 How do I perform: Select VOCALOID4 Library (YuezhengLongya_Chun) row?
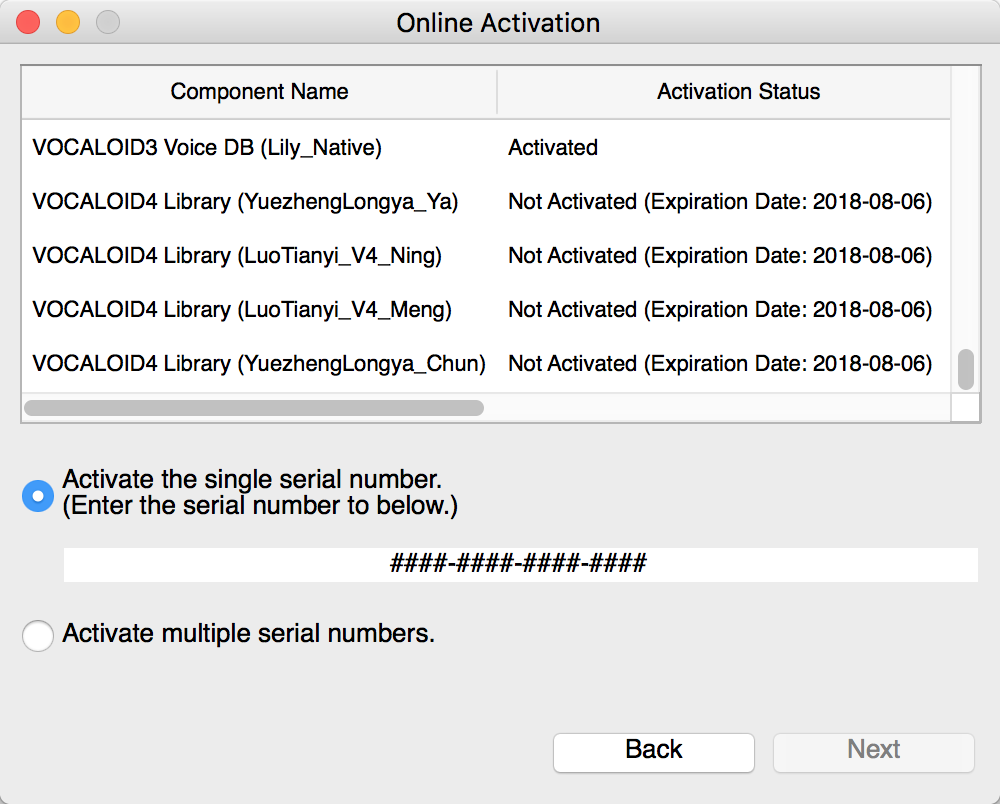pos(486,363)
